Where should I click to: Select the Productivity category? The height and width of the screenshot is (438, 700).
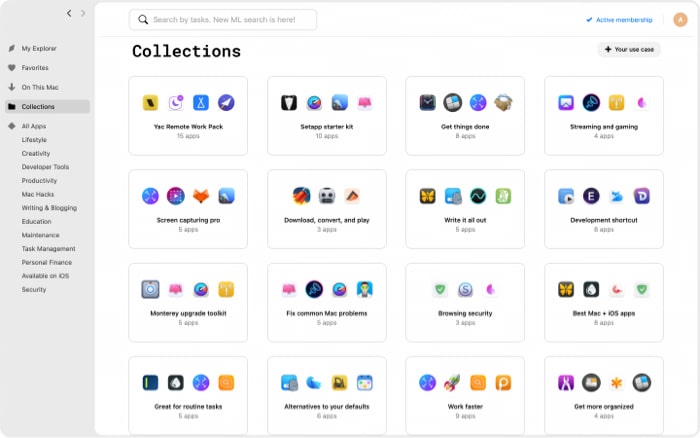(x=39, y=181)
